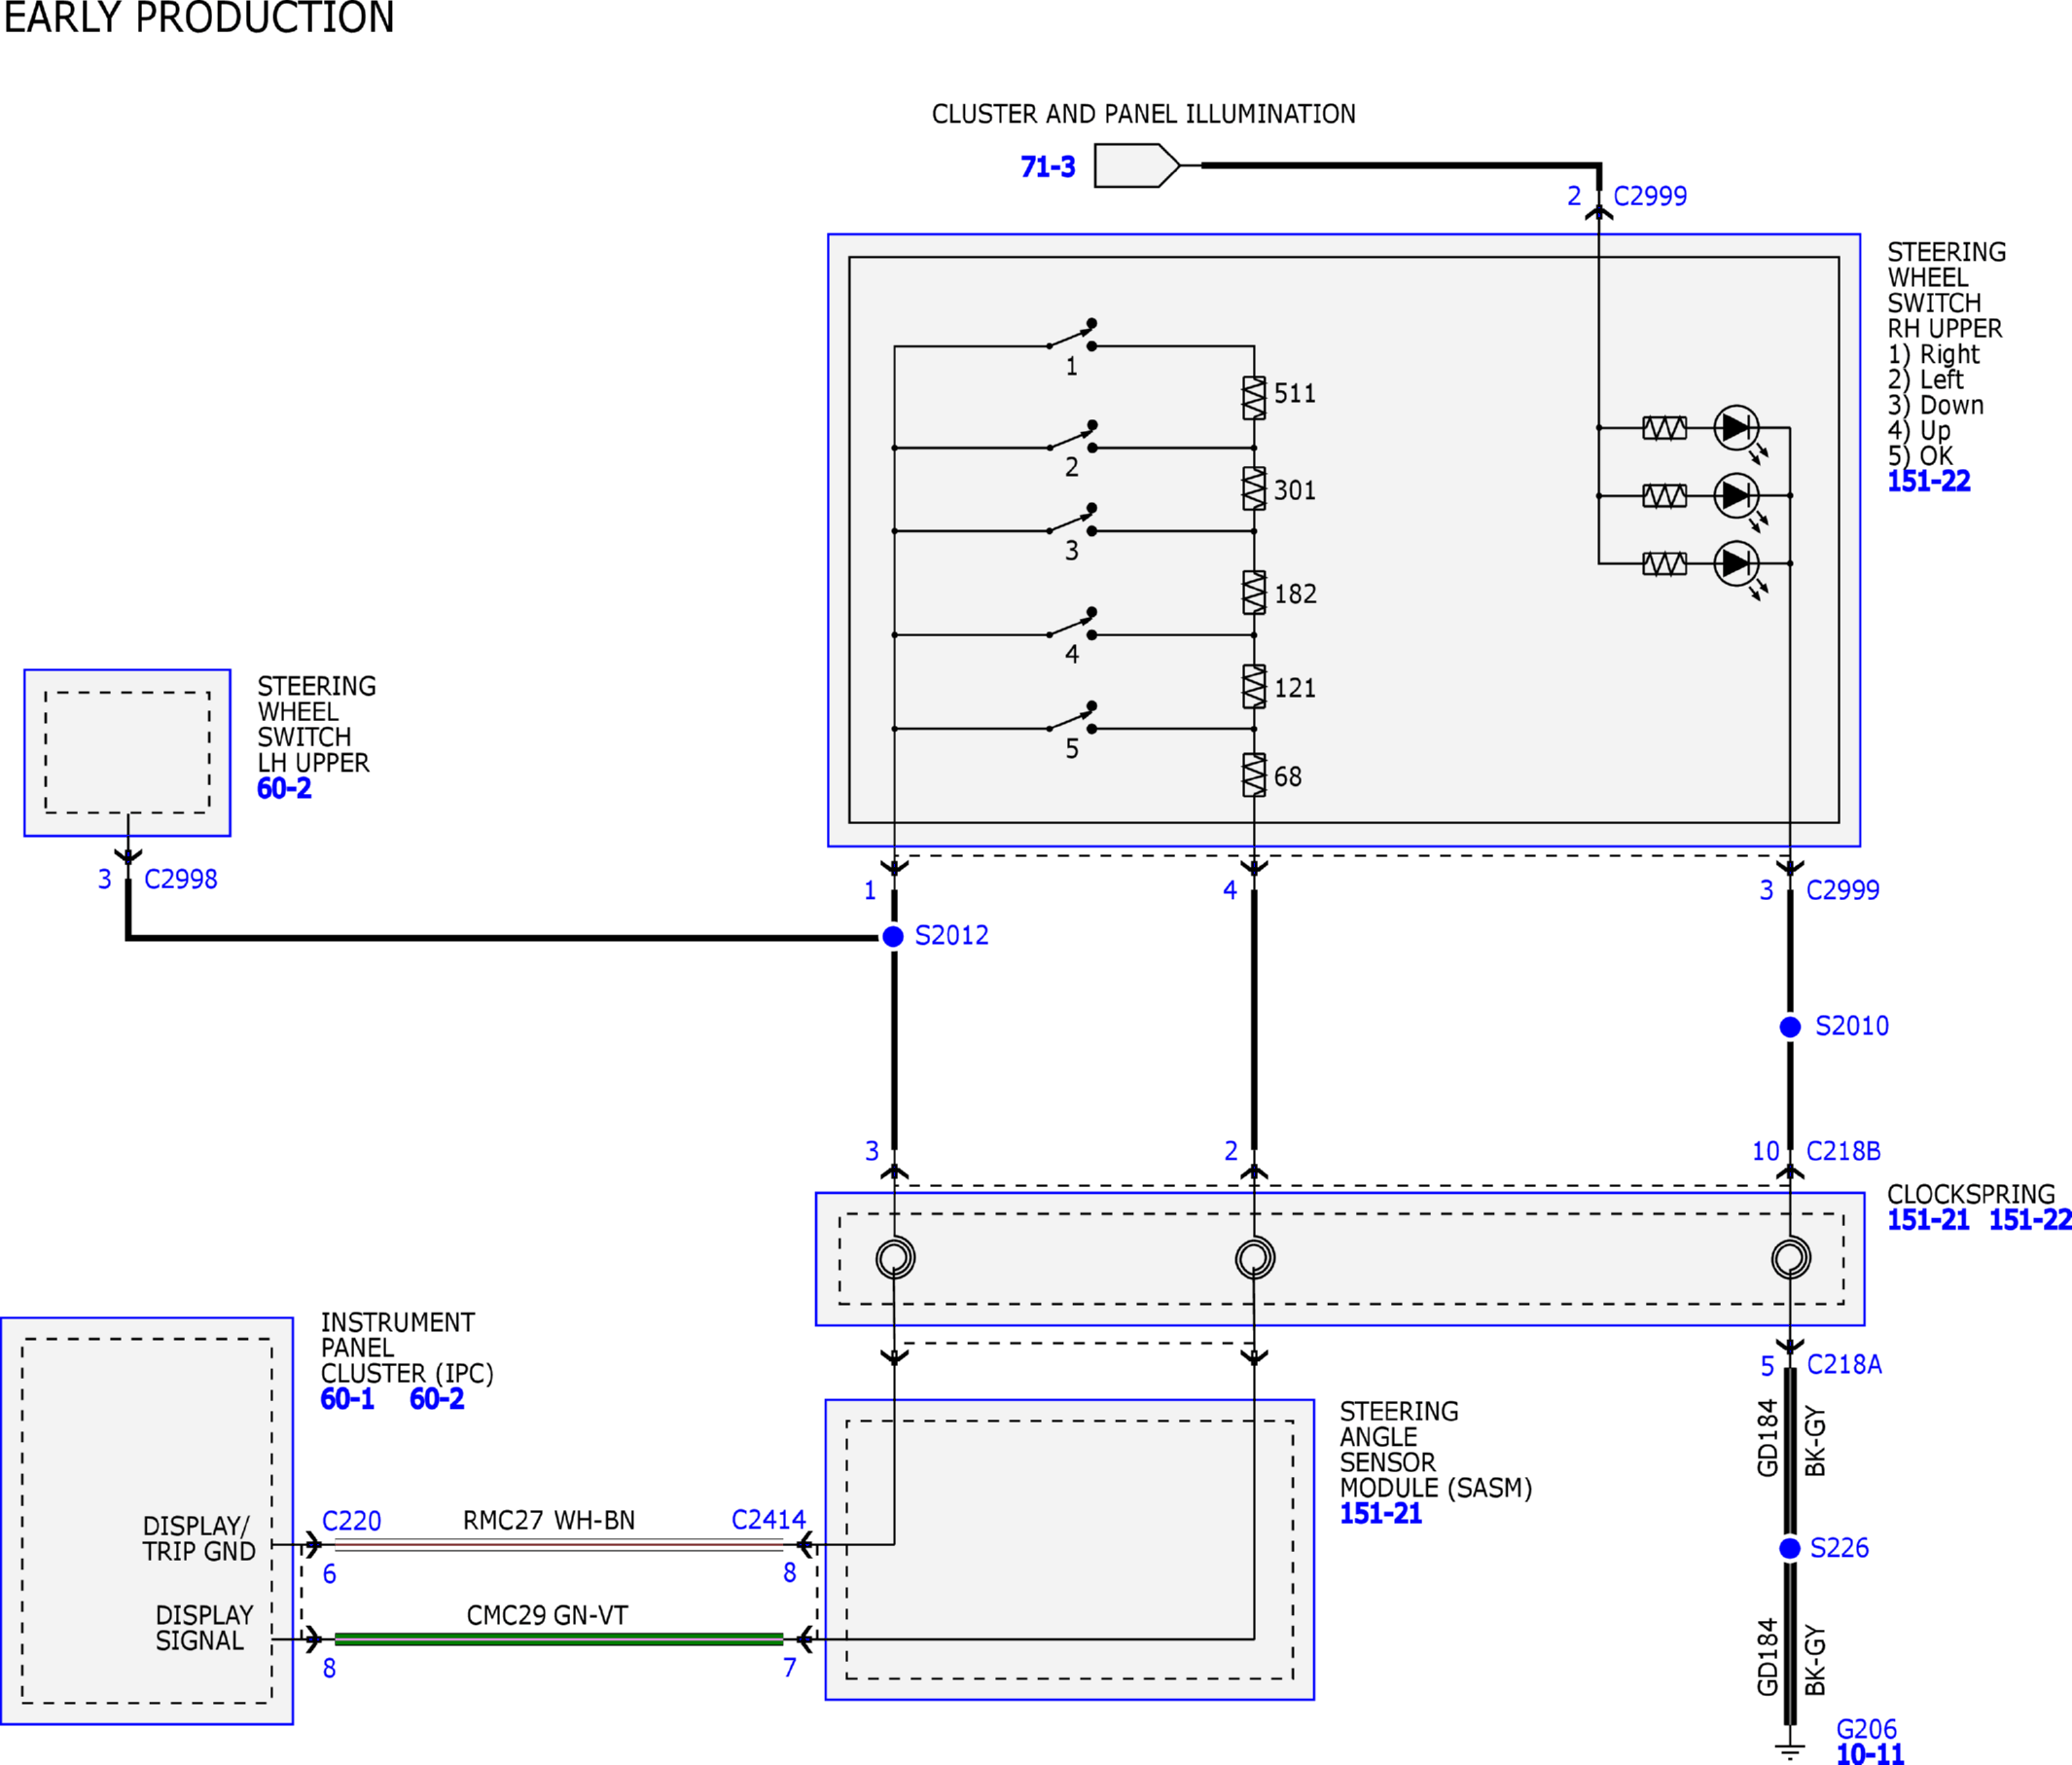Click the leftmost clockspring coil symbol
This screenshot has height=1765, width=2072.
point(895,1257)
